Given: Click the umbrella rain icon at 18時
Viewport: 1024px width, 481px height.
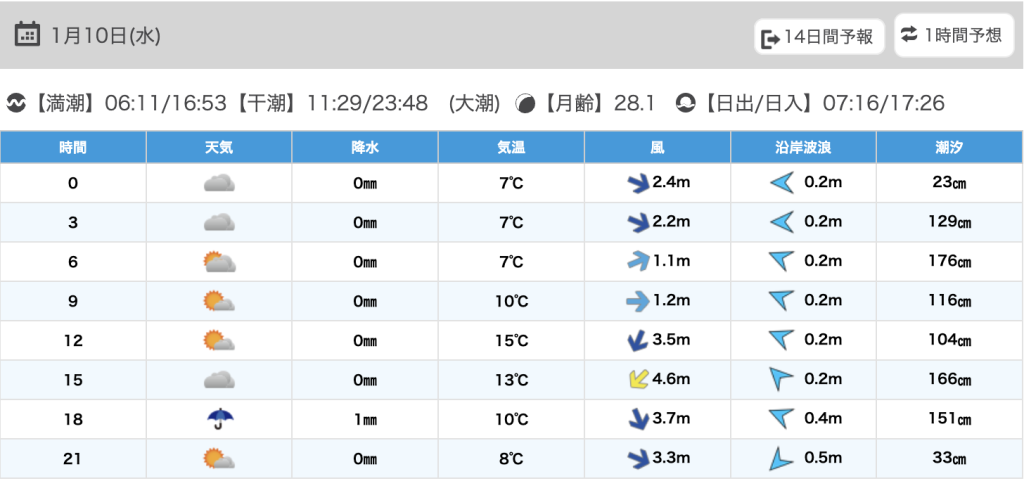Looking at the screenshot, I should (219, 419).
